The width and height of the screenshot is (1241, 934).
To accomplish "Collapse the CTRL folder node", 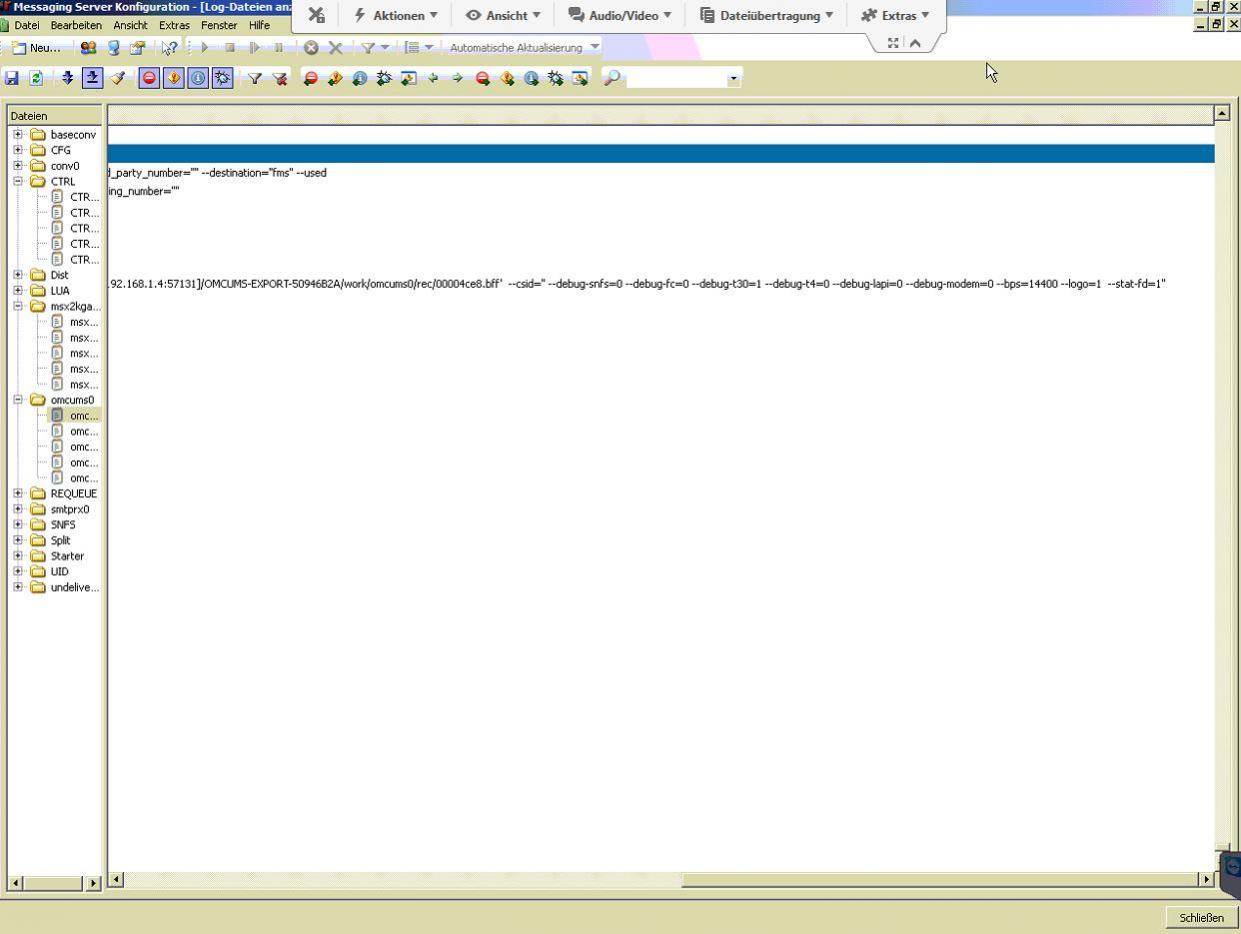I will coord(19,182).
